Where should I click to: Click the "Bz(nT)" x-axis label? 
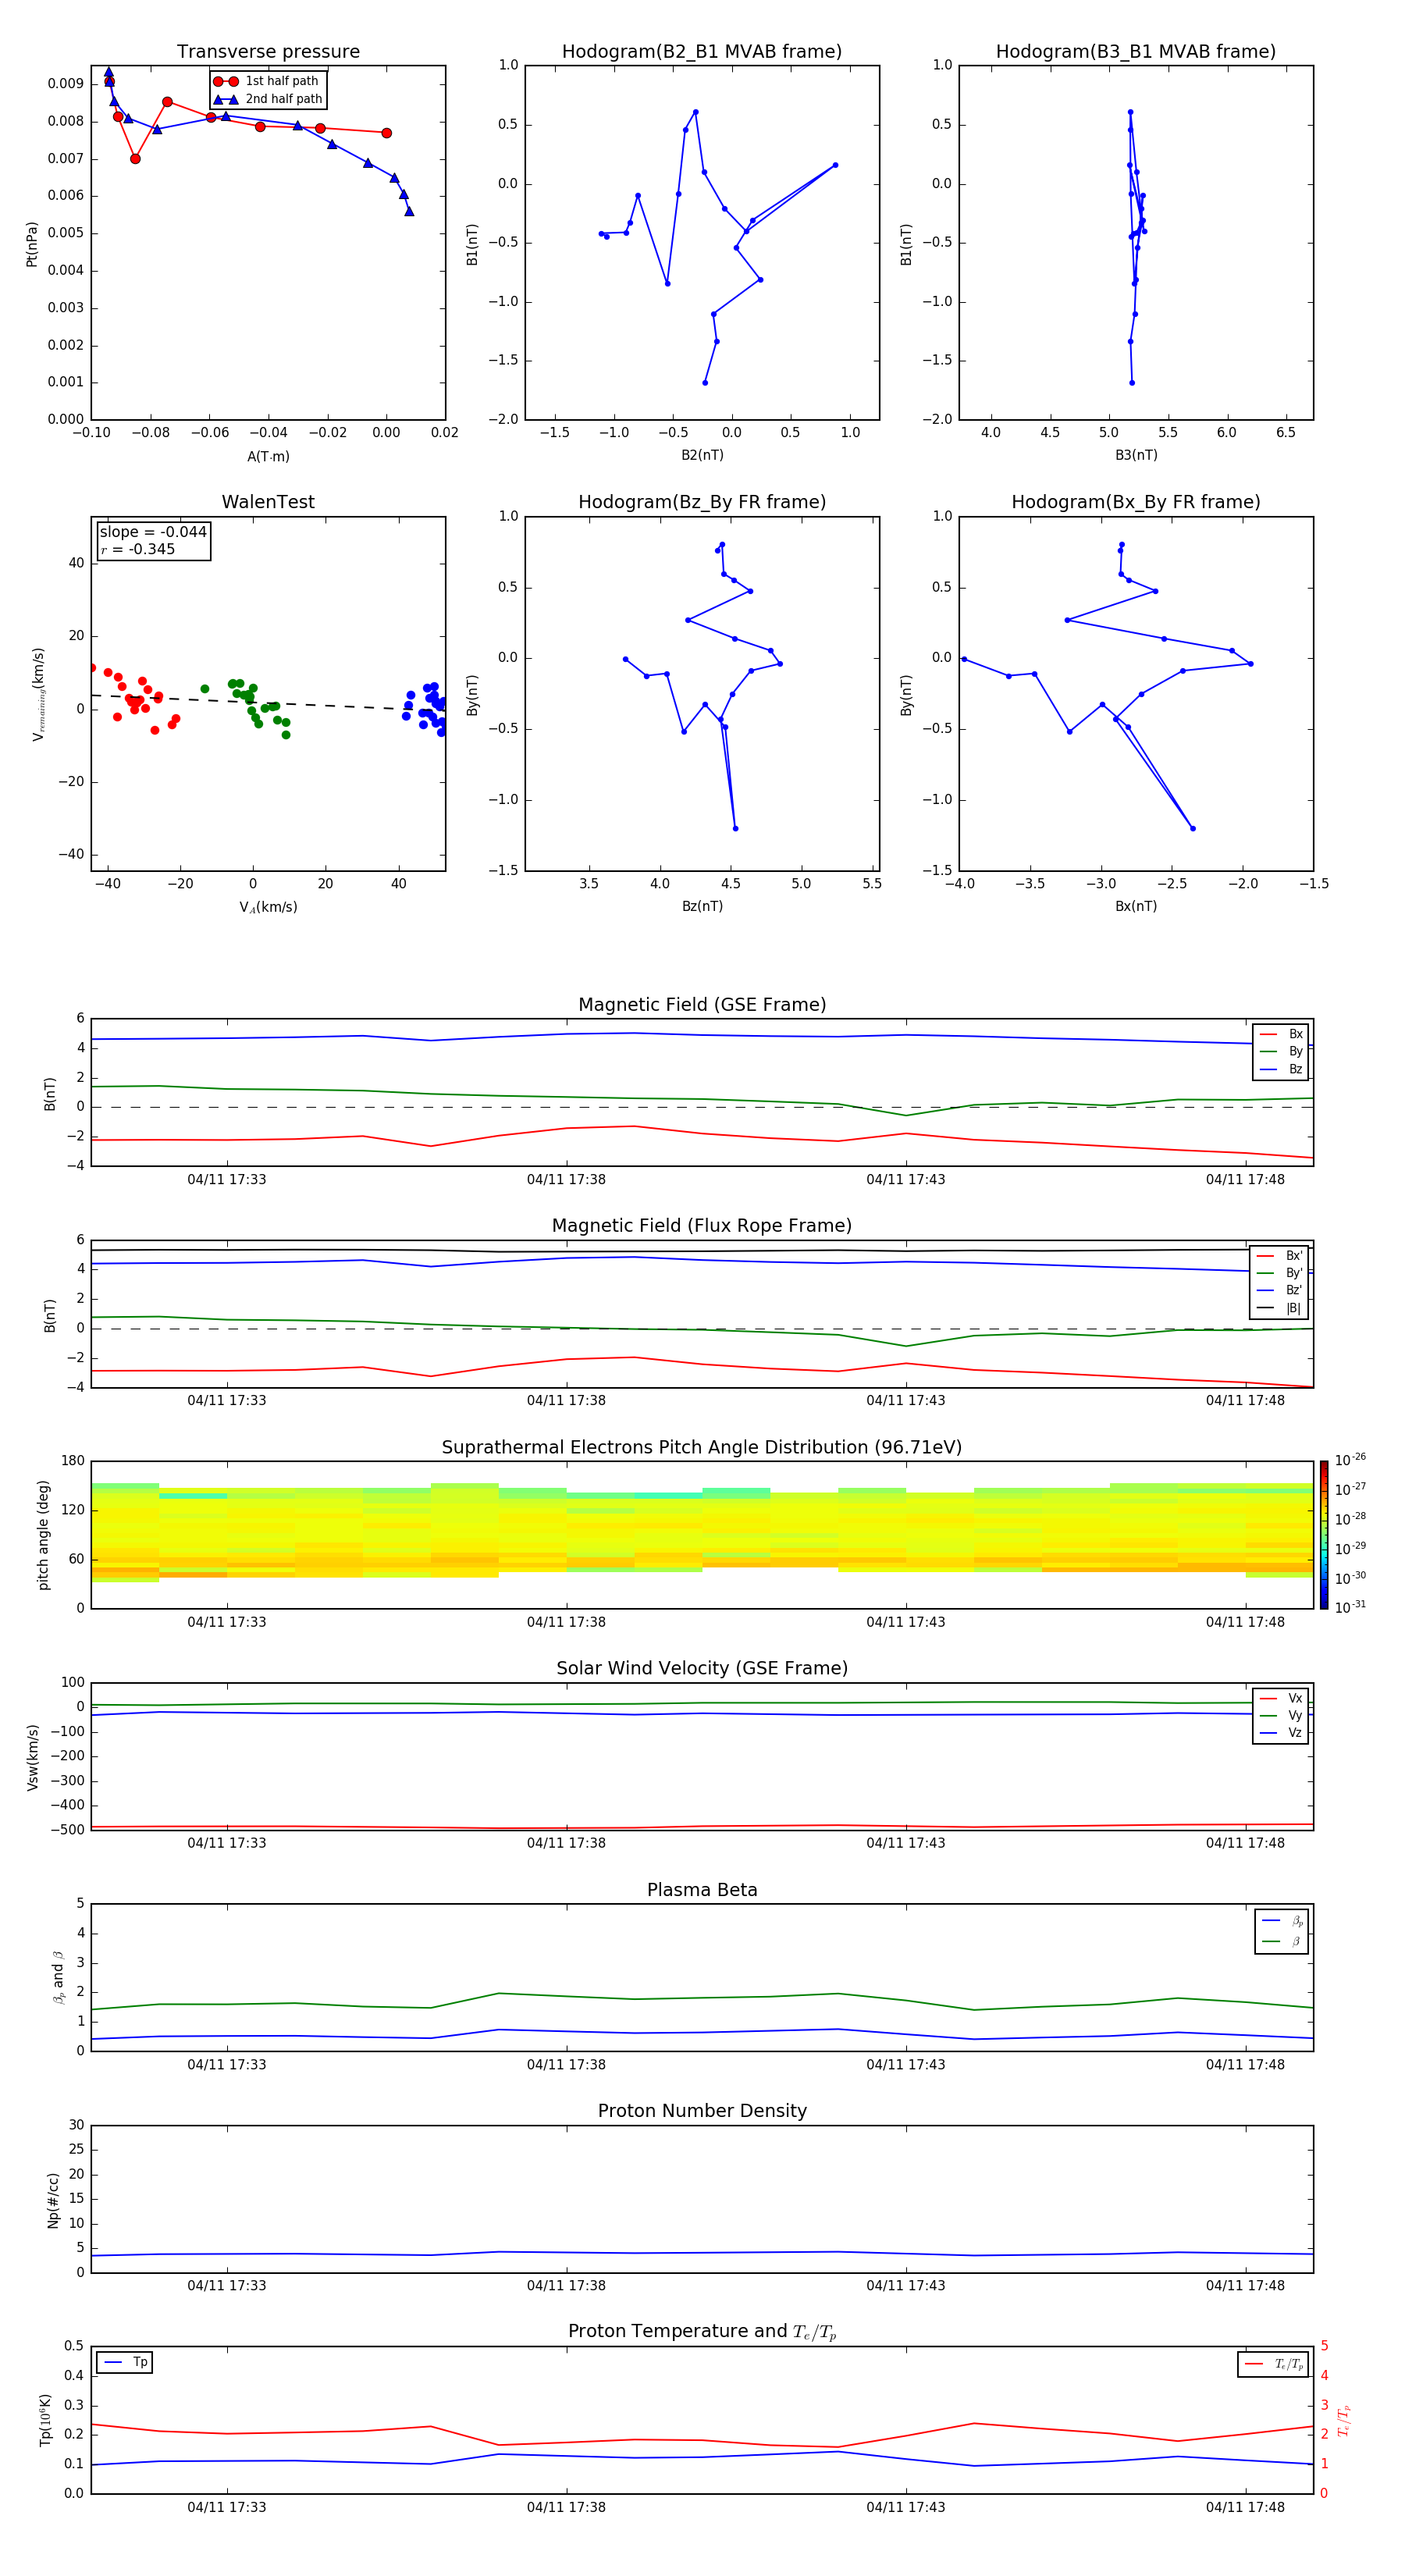pyautogui.click(x=702, y=906)
